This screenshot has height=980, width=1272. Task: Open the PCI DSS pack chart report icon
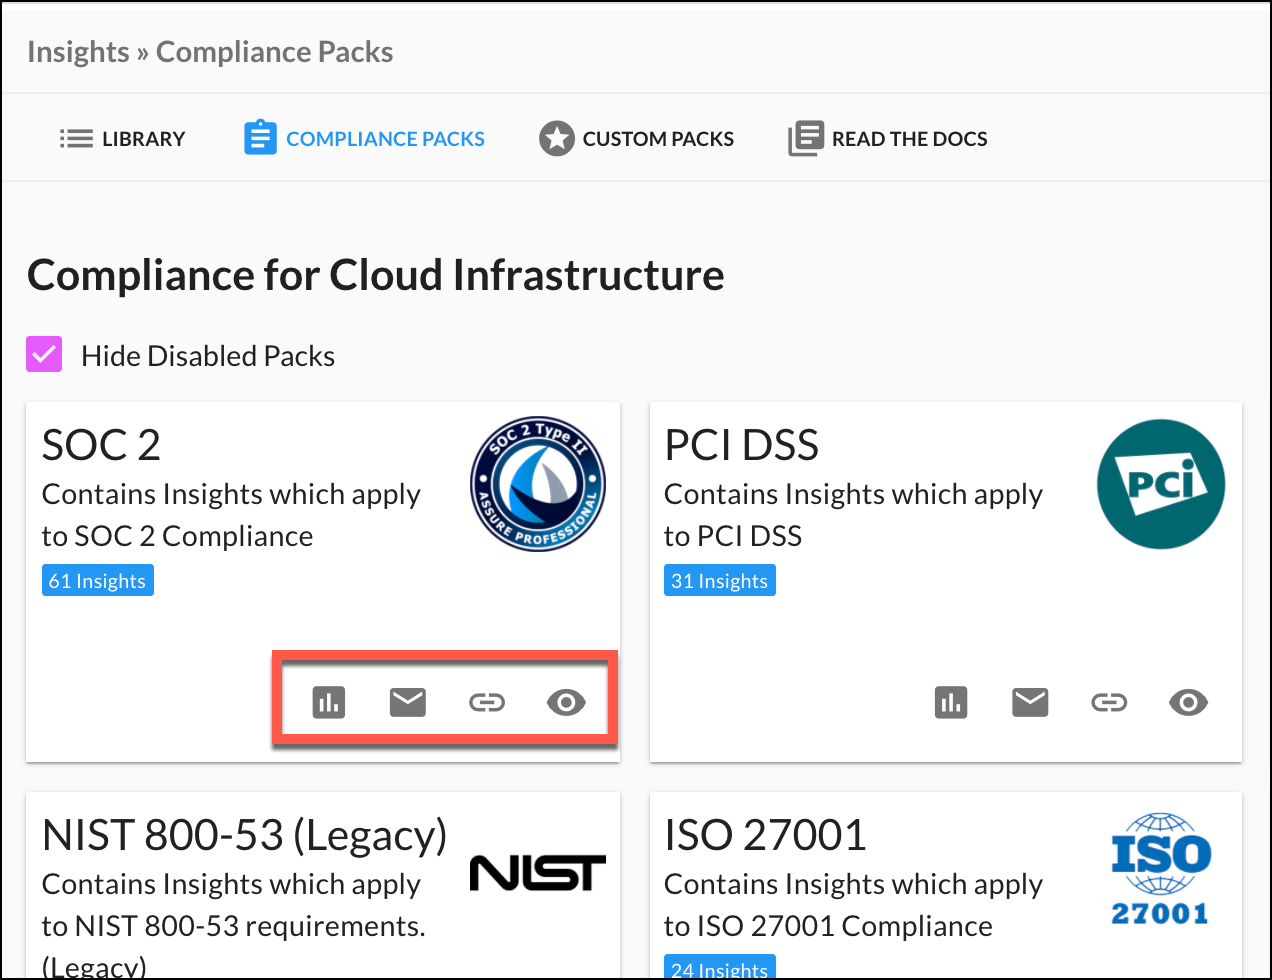951,703
